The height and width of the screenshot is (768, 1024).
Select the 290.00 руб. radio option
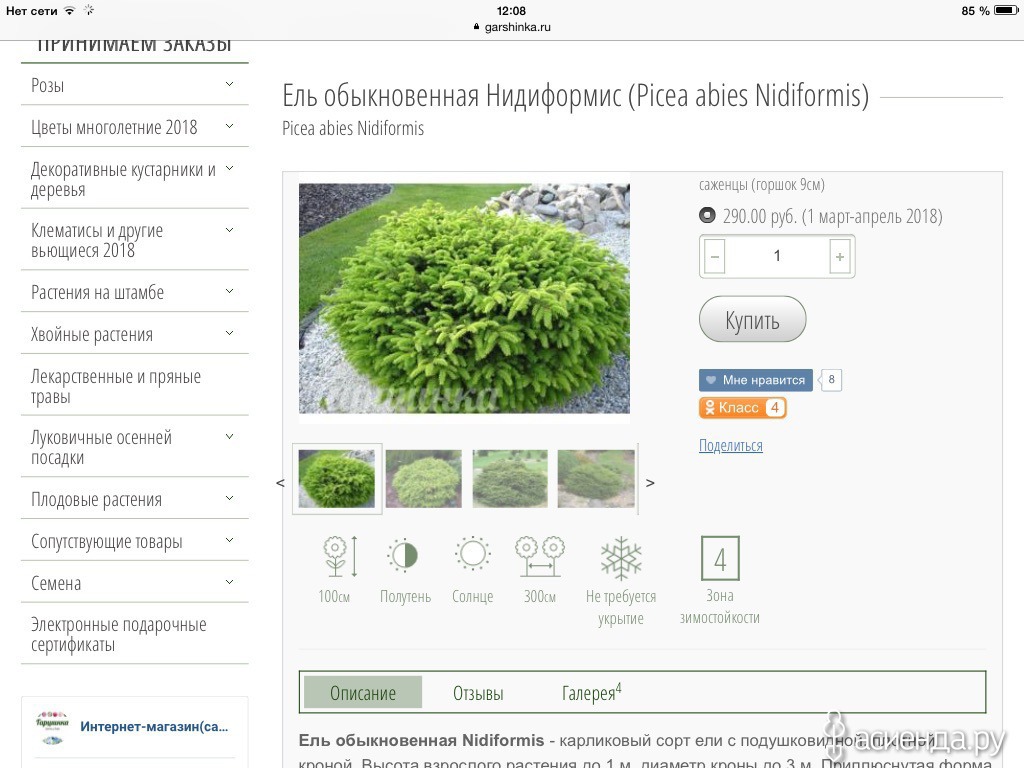(x=707, y=215)
